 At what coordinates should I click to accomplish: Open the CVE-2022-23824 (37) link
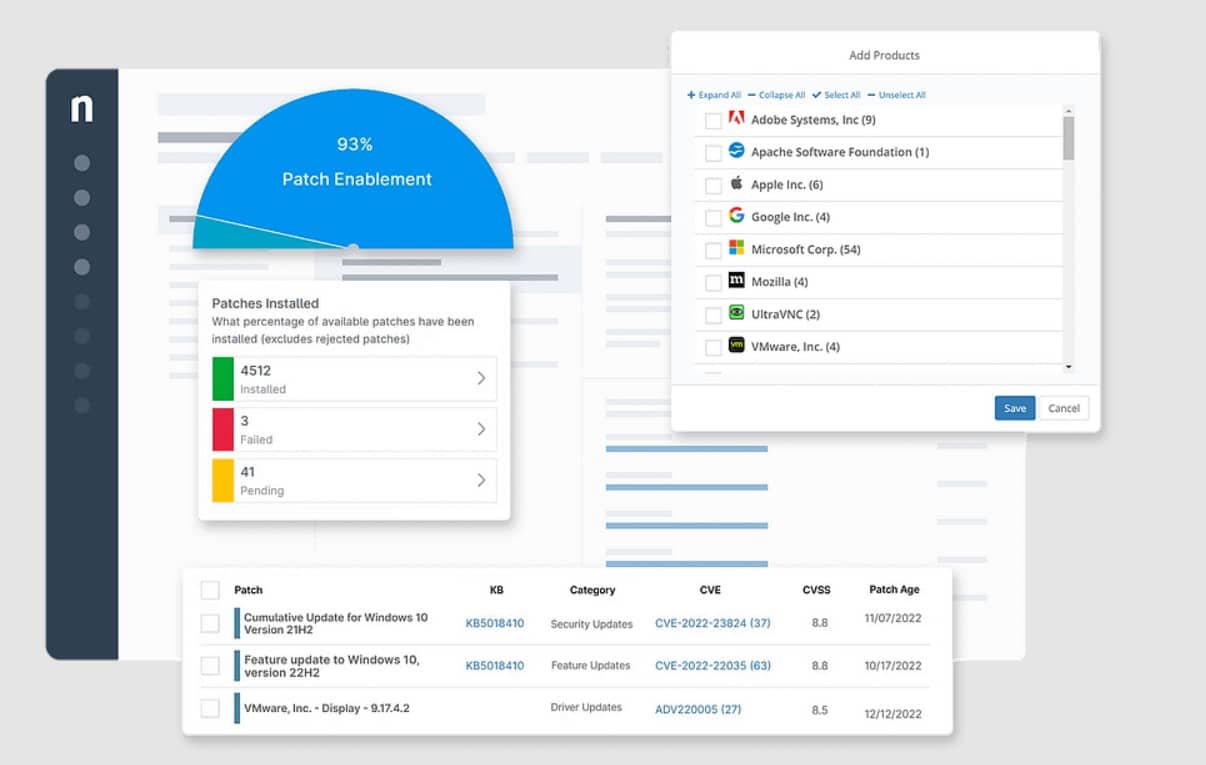click(x=713, y=623)
